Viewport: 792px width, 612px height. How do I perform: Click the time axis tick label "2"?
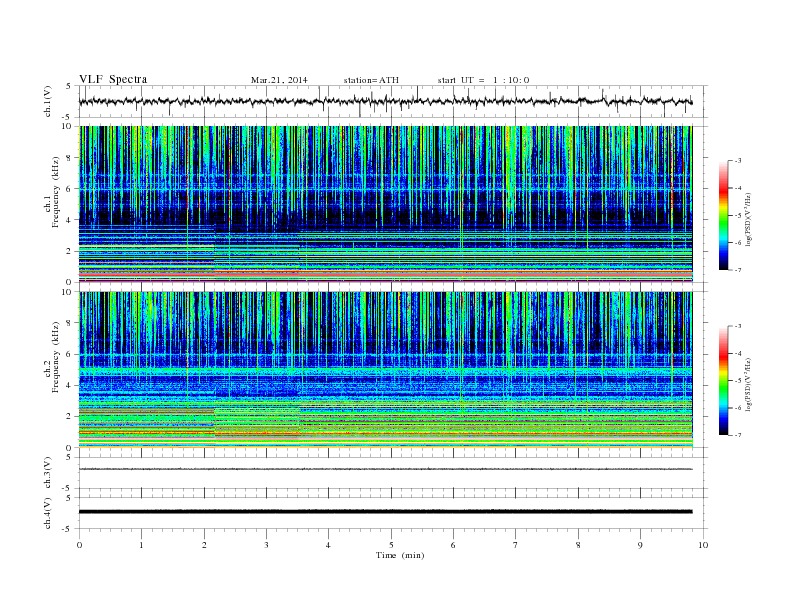point(204,545)
